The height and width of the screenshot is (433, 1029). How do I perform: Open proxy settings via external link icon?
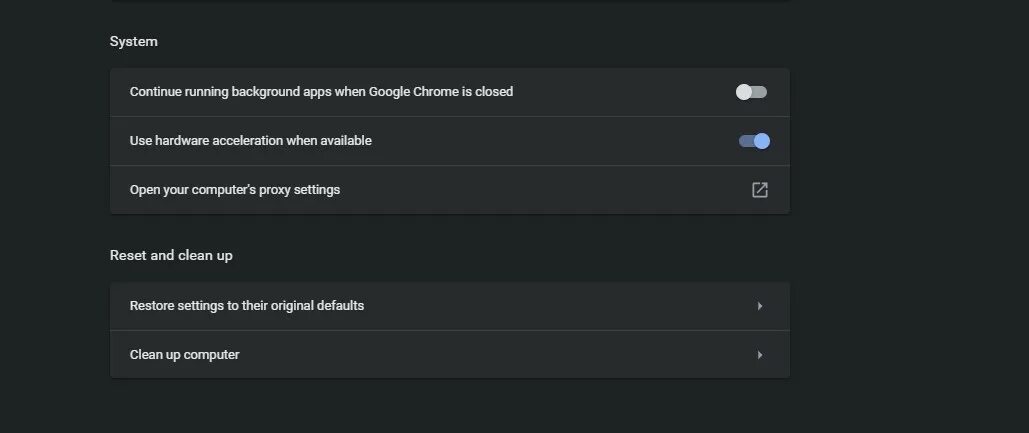click(759, 190)
